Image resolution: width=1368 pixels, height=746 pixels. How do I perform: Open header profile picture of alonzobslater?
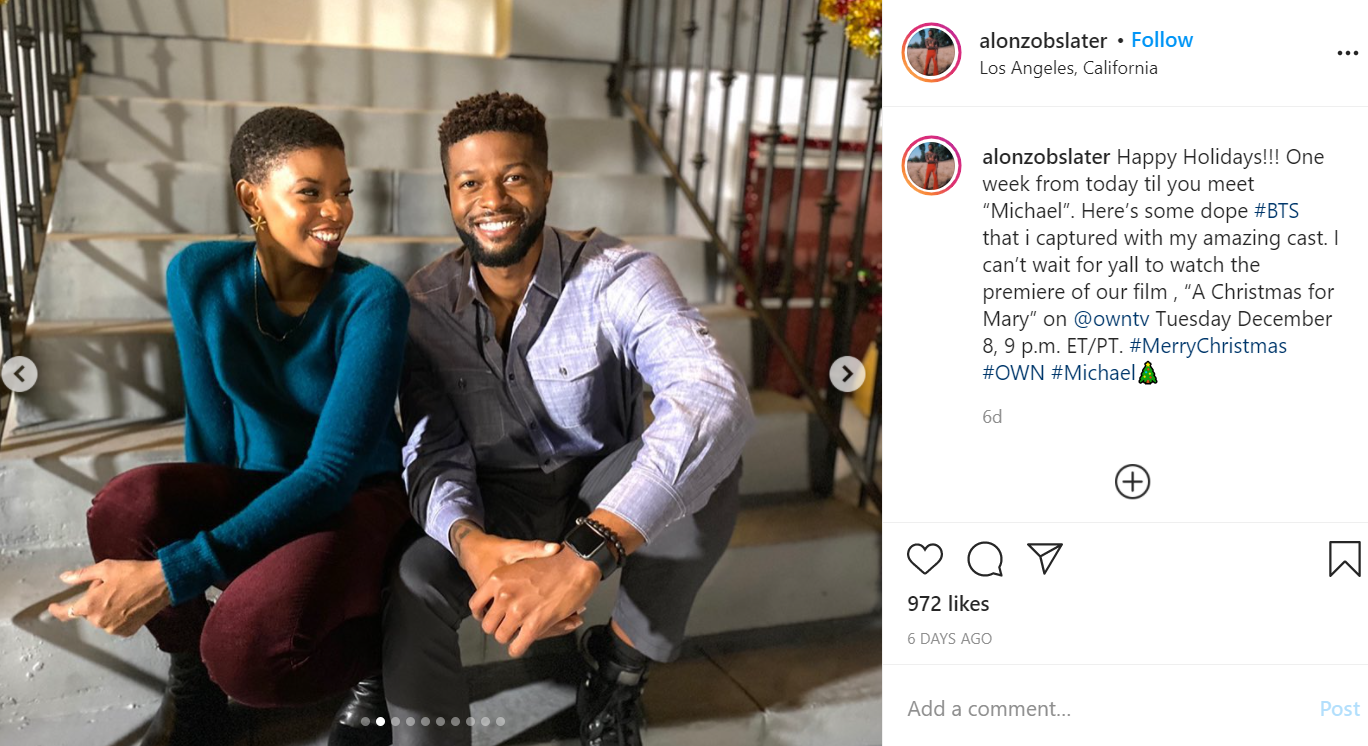(x=931, y=52)
